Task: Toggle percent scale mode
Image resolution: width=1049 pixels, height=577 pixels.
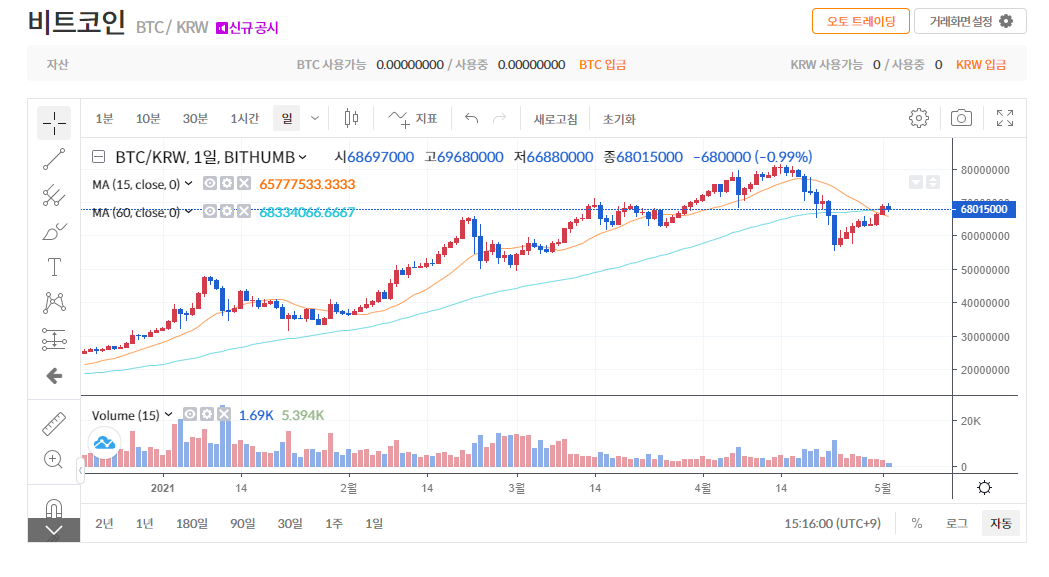Action: pos(917,523)
